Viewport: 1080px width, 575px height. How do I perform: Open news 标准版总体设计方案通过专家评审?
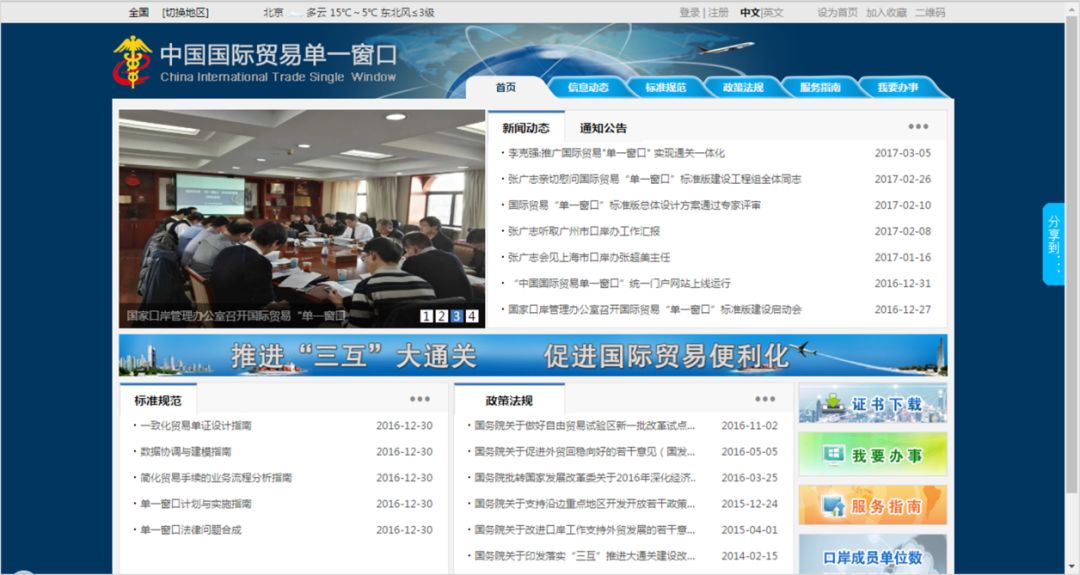coord(634,205)
